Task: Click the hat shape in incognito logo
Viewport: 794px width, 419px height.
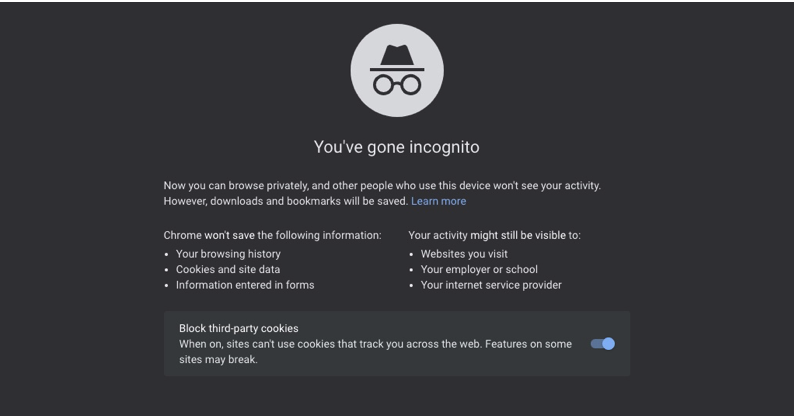Action: tap(397, 58)
